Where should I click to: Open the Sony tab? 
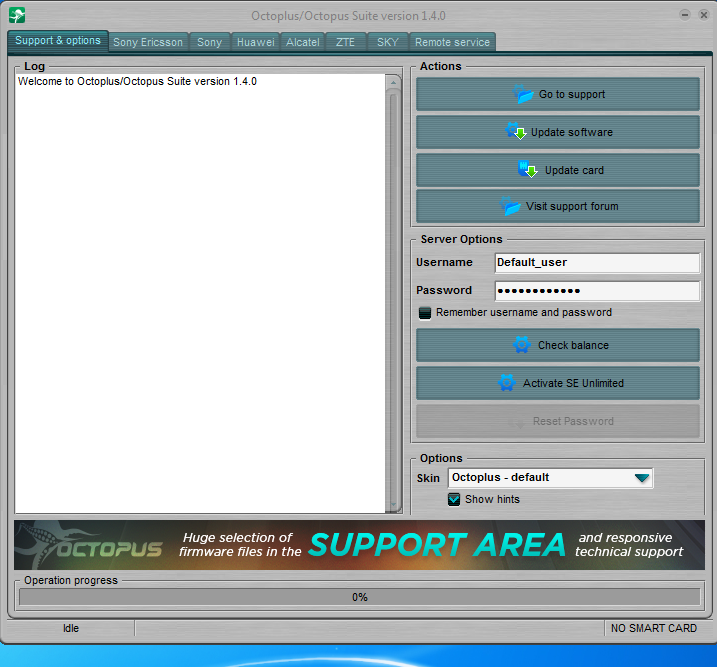[x=209, y=42]
